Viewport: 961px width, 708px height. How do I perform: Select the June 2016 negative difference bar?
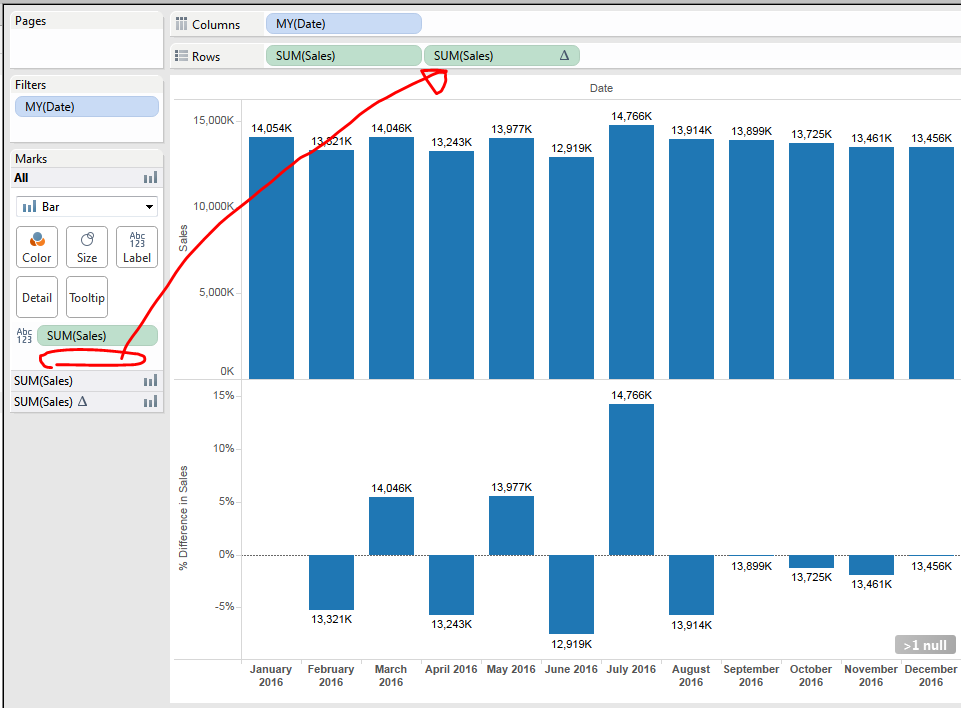click(x=571, y=595)
